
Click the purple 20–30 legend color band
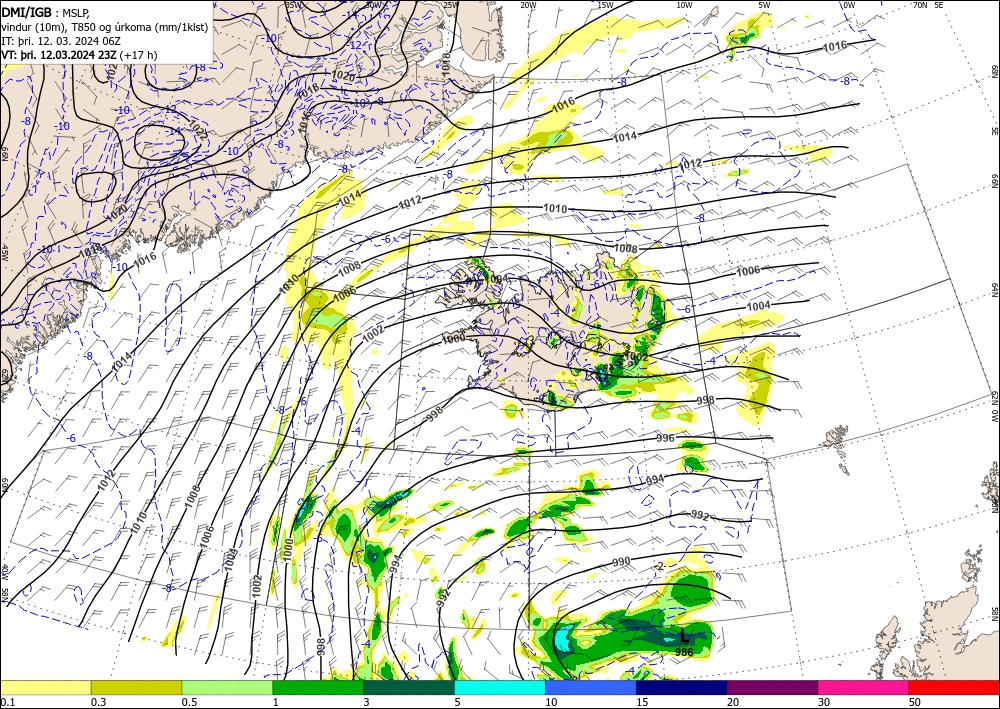click(x=772, y=687)
